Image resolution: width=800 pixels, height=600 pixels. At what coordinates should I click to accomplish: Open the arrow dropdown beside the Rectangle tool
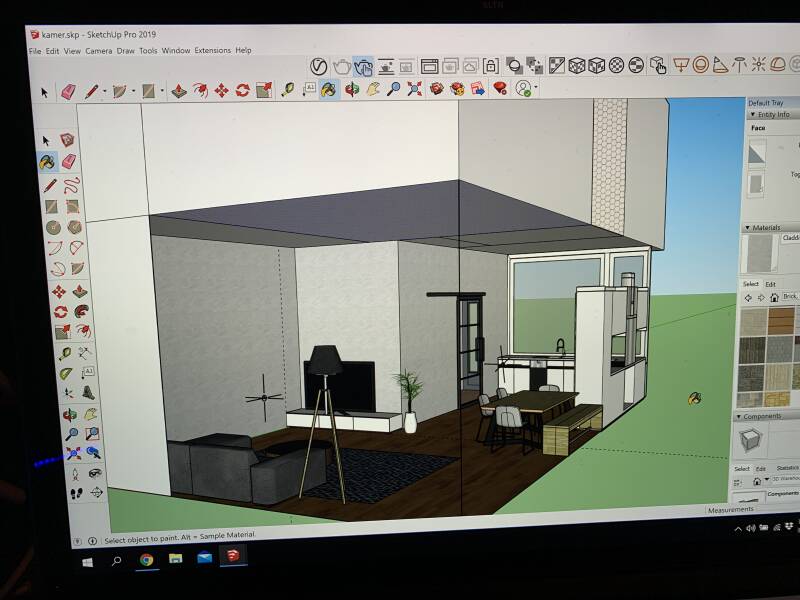point(162,91)
